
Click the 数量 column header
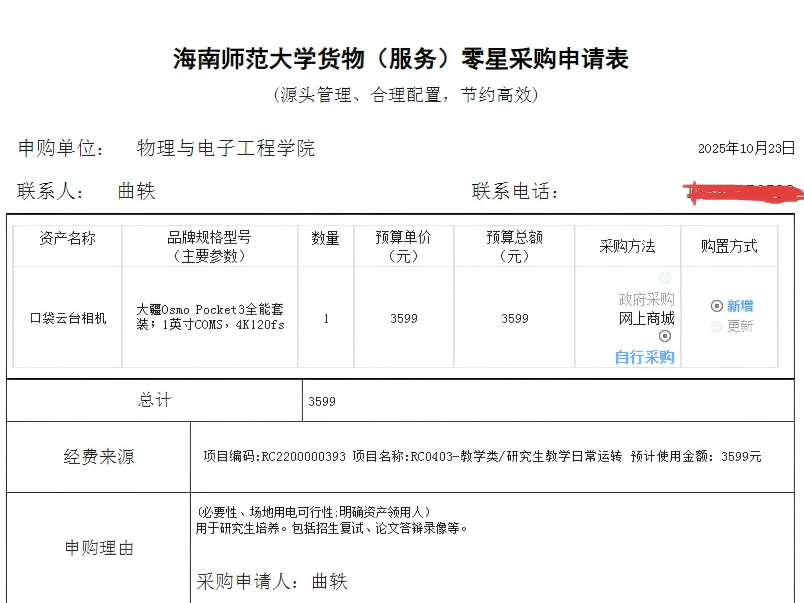coord(325,238)
